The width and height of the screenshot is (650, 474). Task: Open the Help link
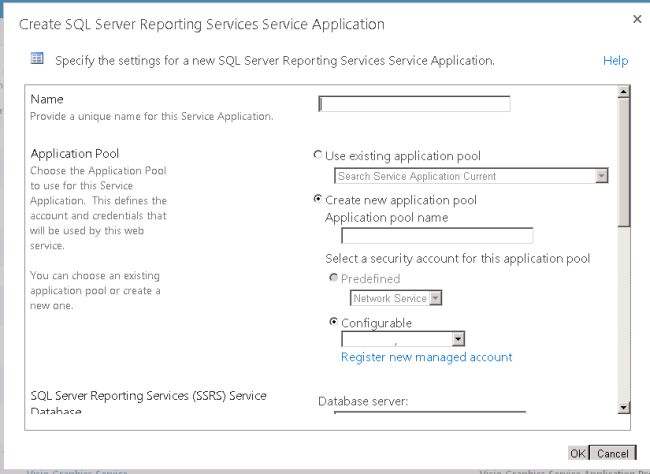tap(615, 61)
